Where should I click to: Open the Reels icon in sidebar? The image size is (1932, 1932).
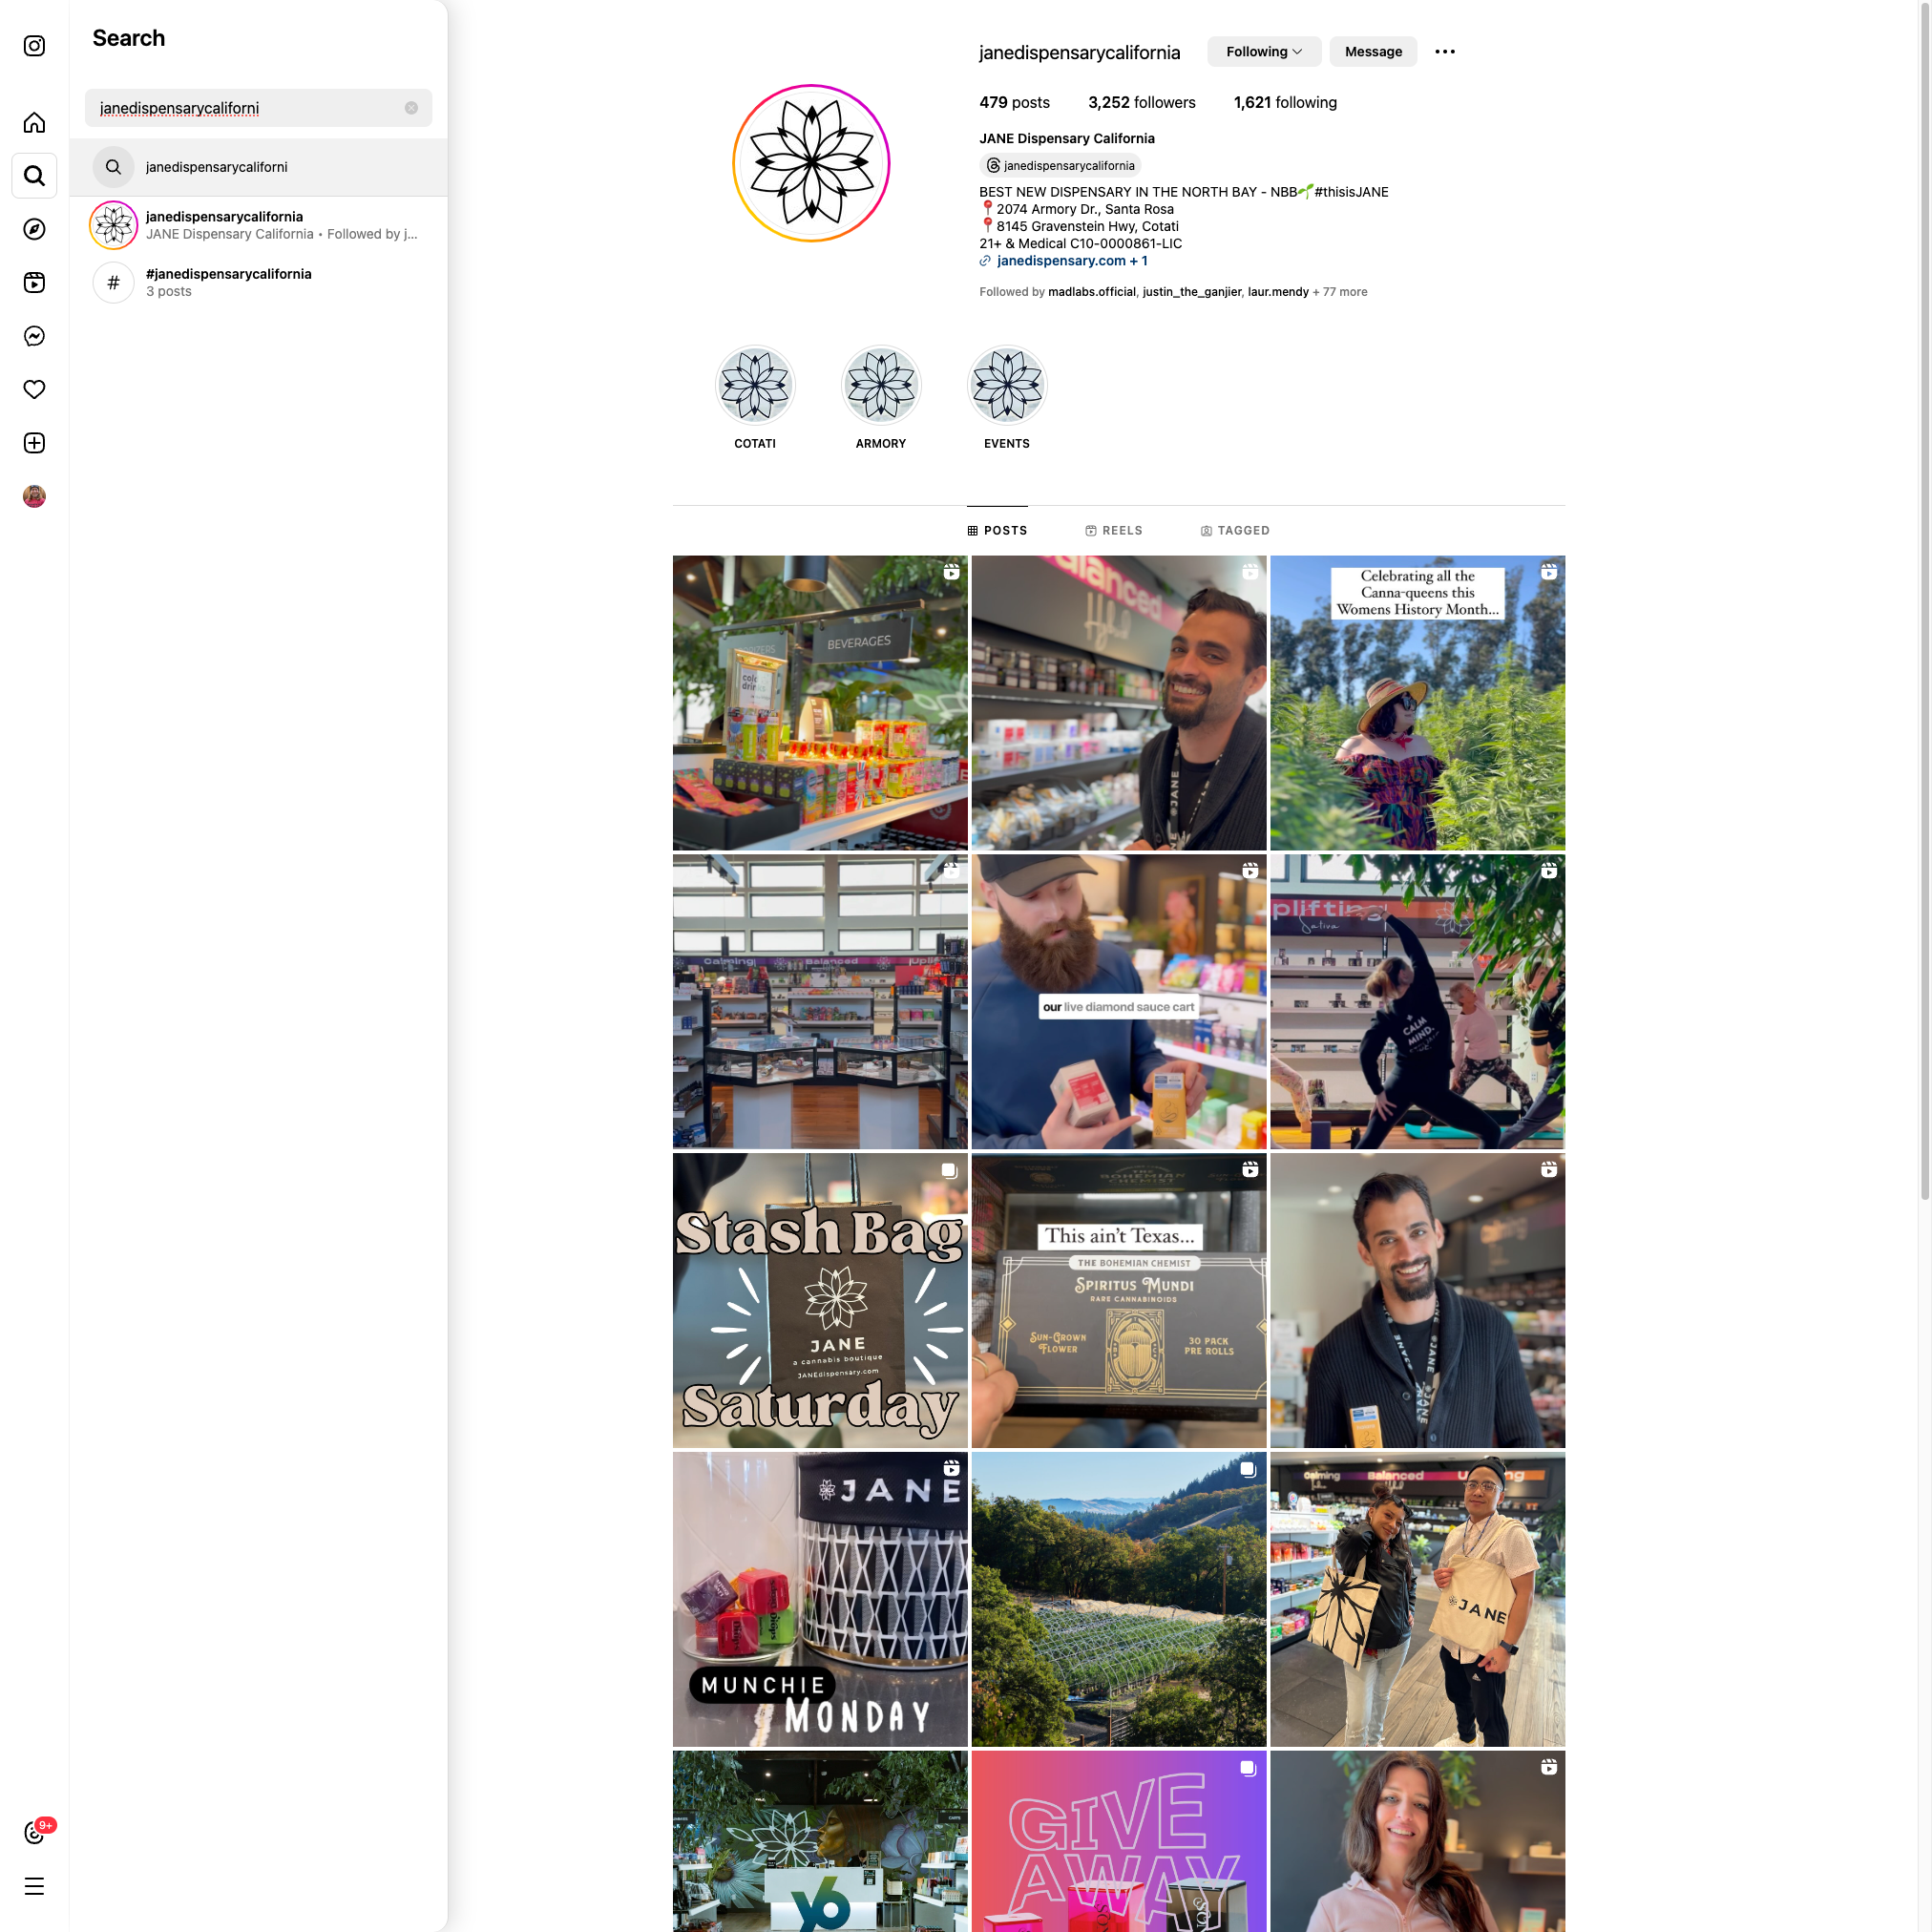point(34,282)
